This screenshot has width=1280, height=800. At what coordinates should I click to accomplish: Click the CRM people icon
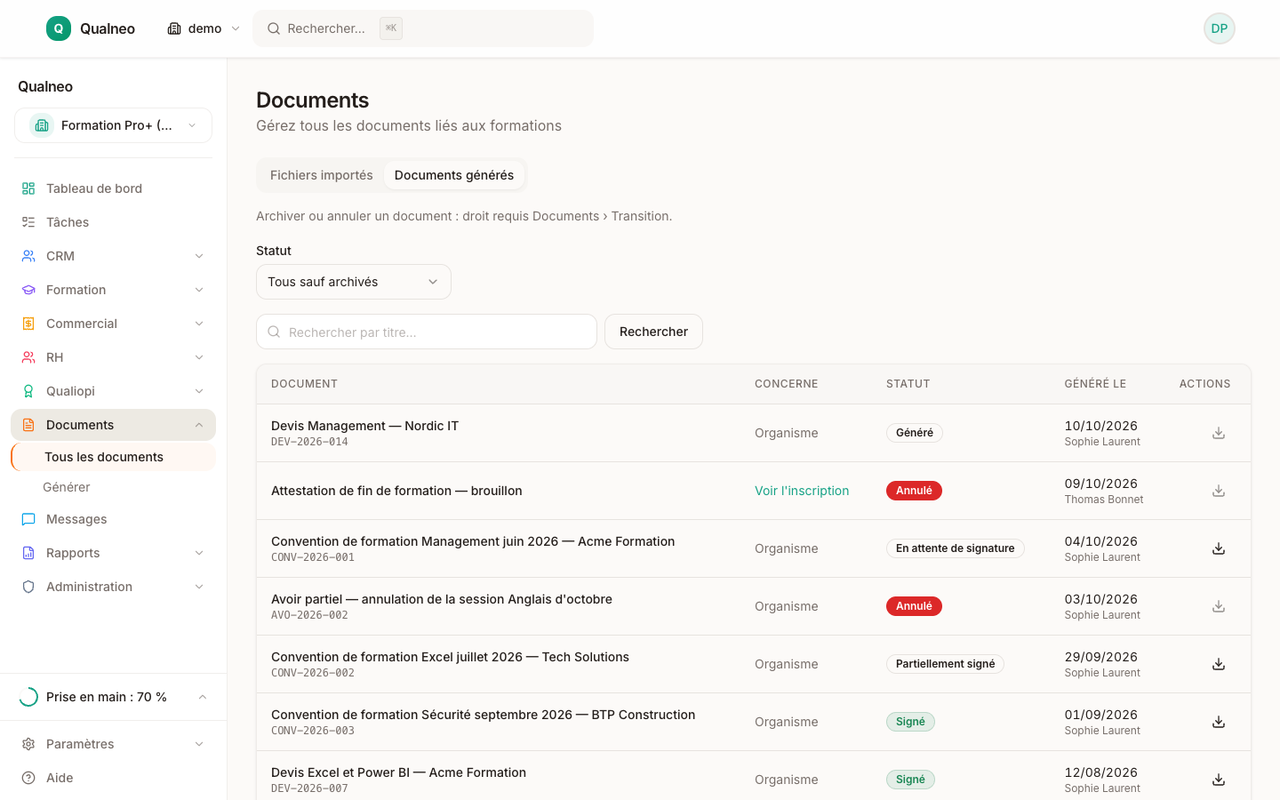pyautogui.click(x=28, y=256)
